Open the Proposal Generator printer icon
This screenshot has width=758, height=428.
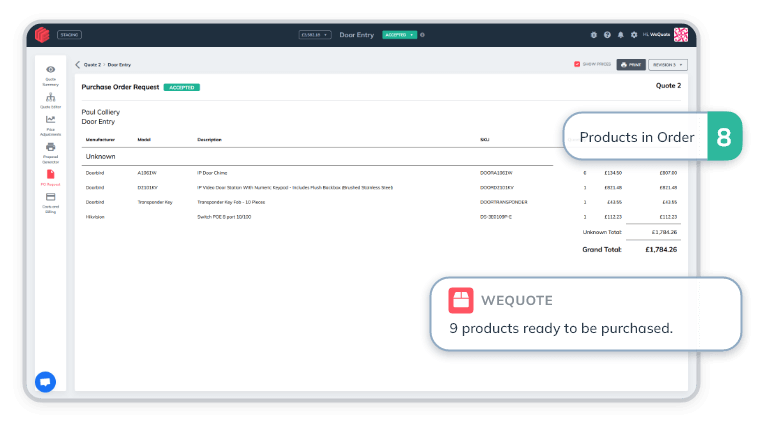50,150
